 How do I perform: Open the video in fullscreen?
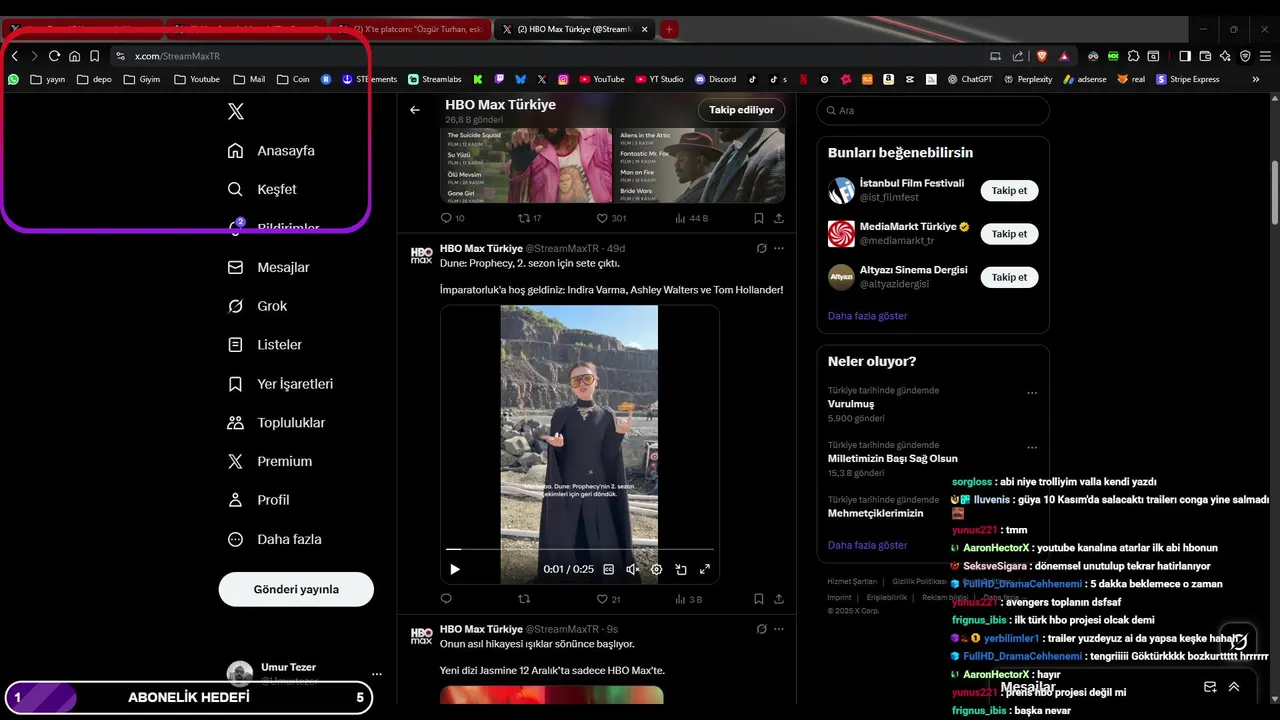(x=704, y=569)
